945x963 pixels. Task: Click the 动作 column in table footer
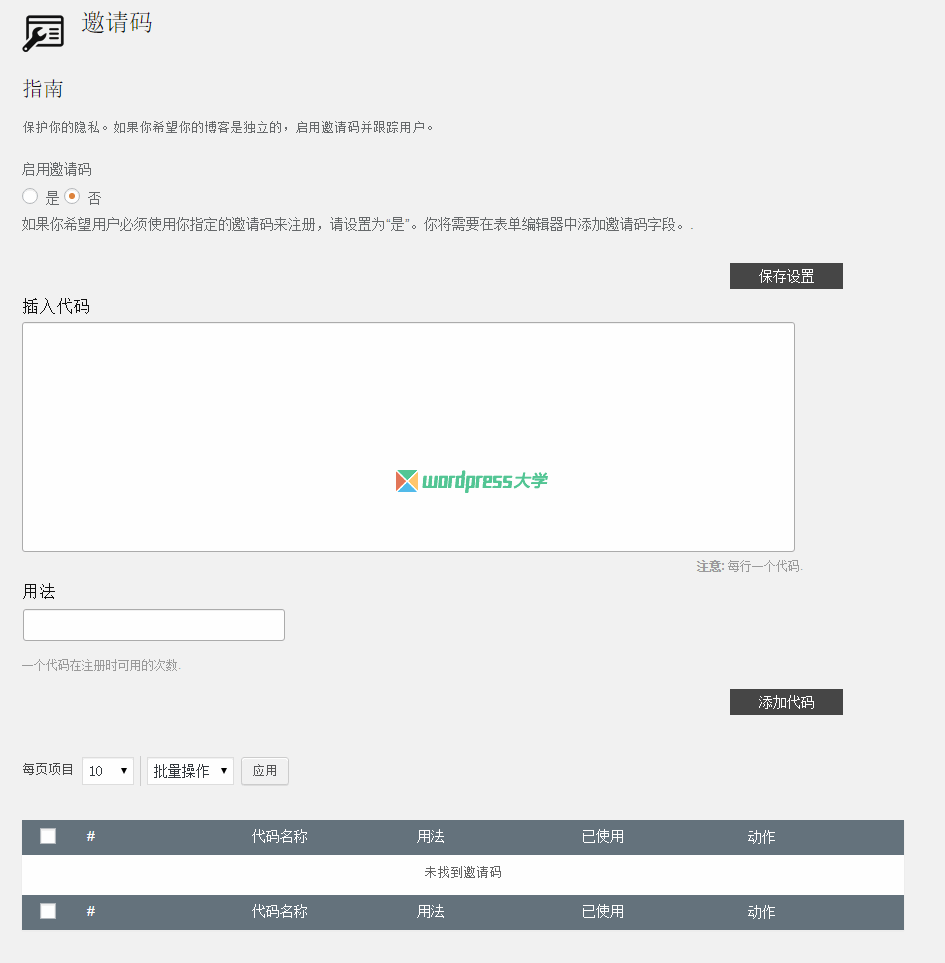761,911
